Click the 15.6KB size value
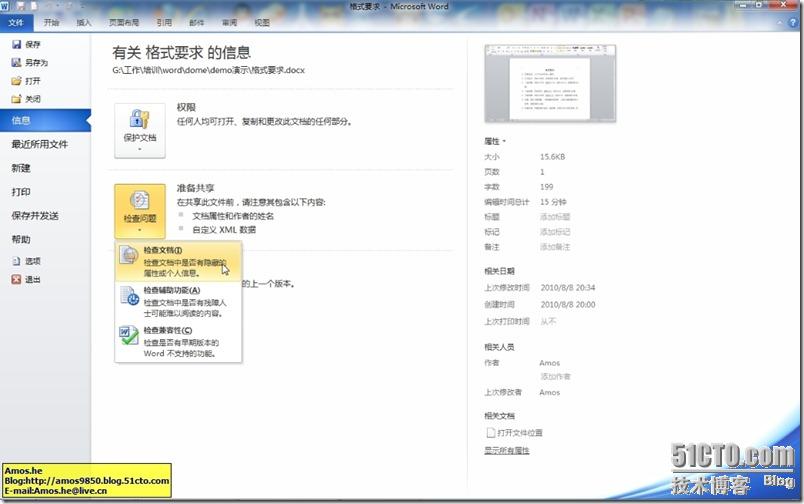Viewport: 804px width, 504px height. [552, 157]
